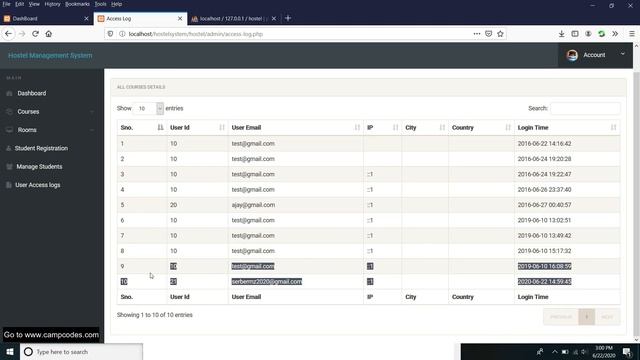Open the Tools menu
640x360 pixels.
pyautogui.click(x=100, y=4)
